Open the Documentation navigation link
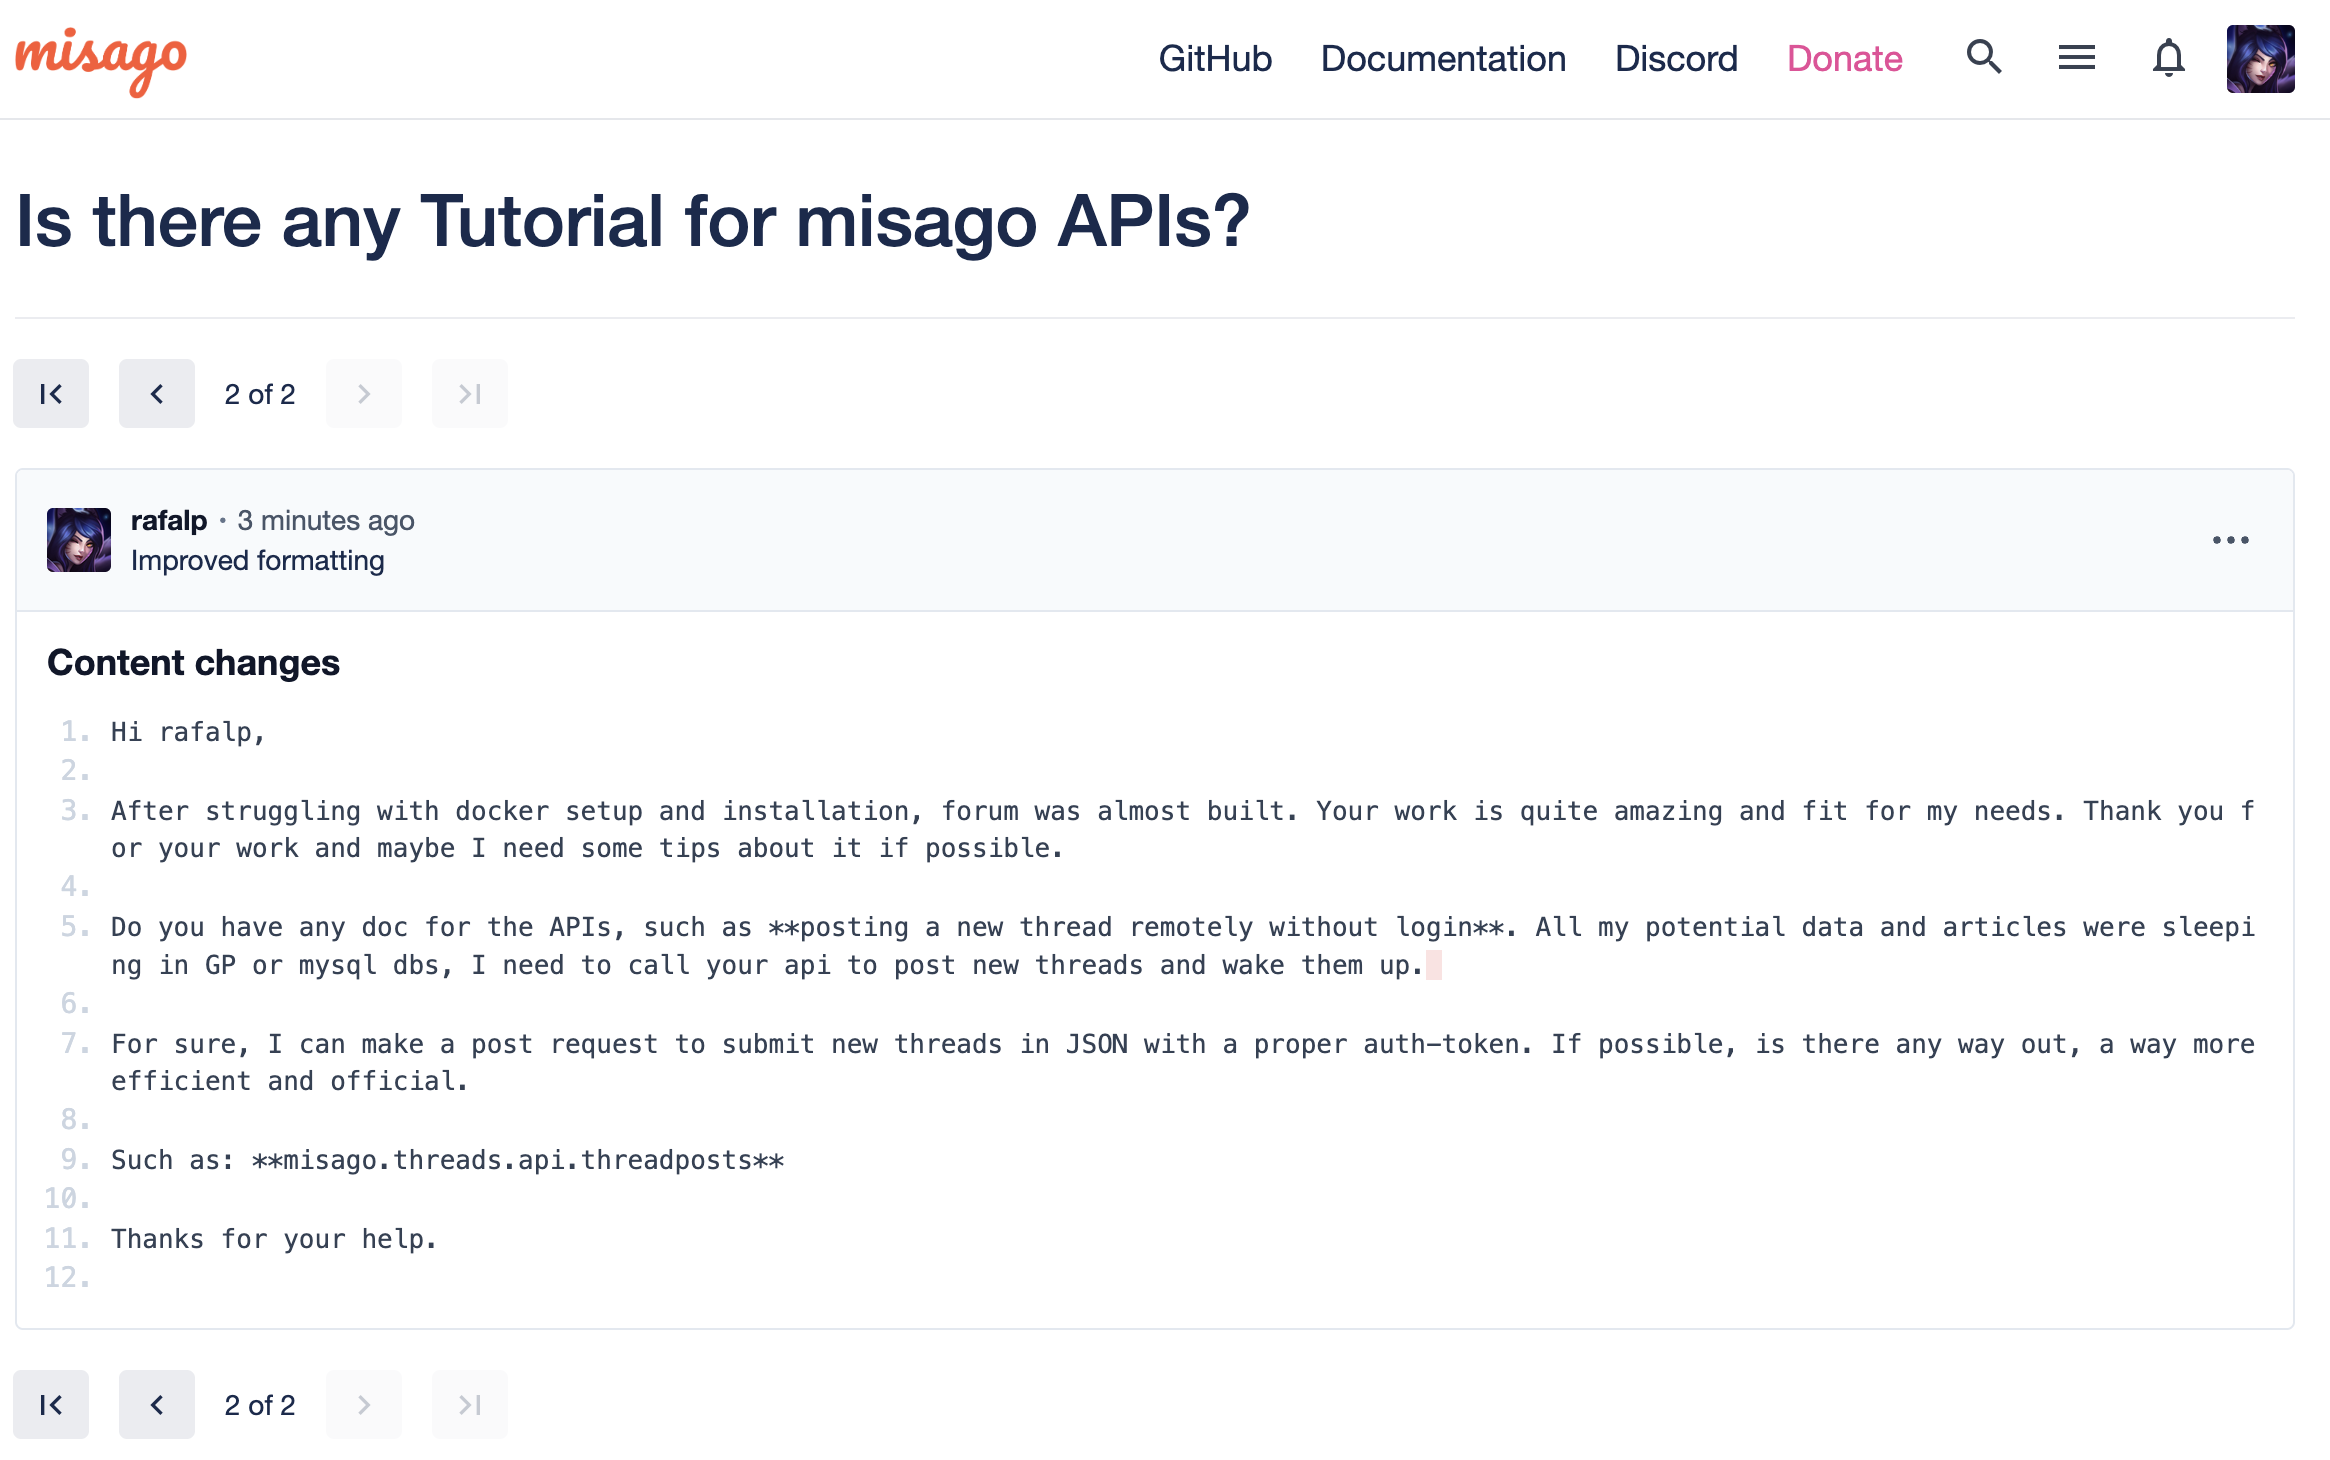The height and width of the screenshot is (1460, 2330). pos(1443,59)
